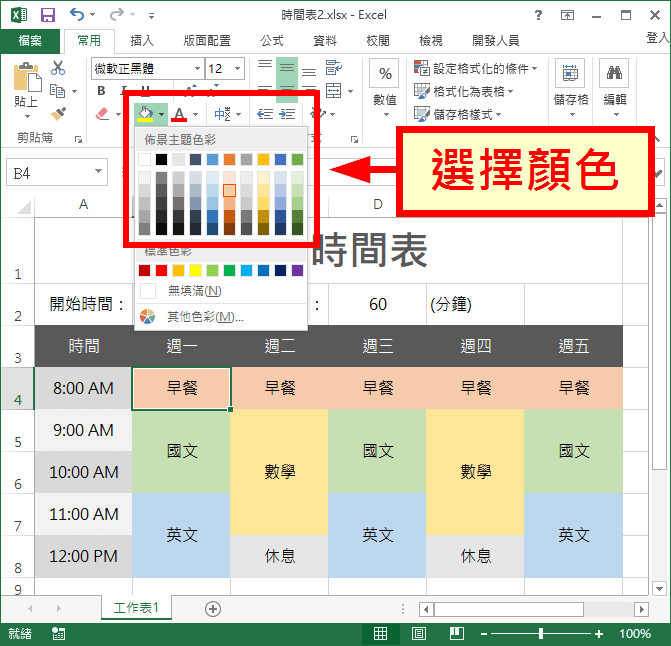Choose 無填滿 No Fill option
The height and width of the screenshot is (646, 671).
pyautogui.click(x=221, y=291)
